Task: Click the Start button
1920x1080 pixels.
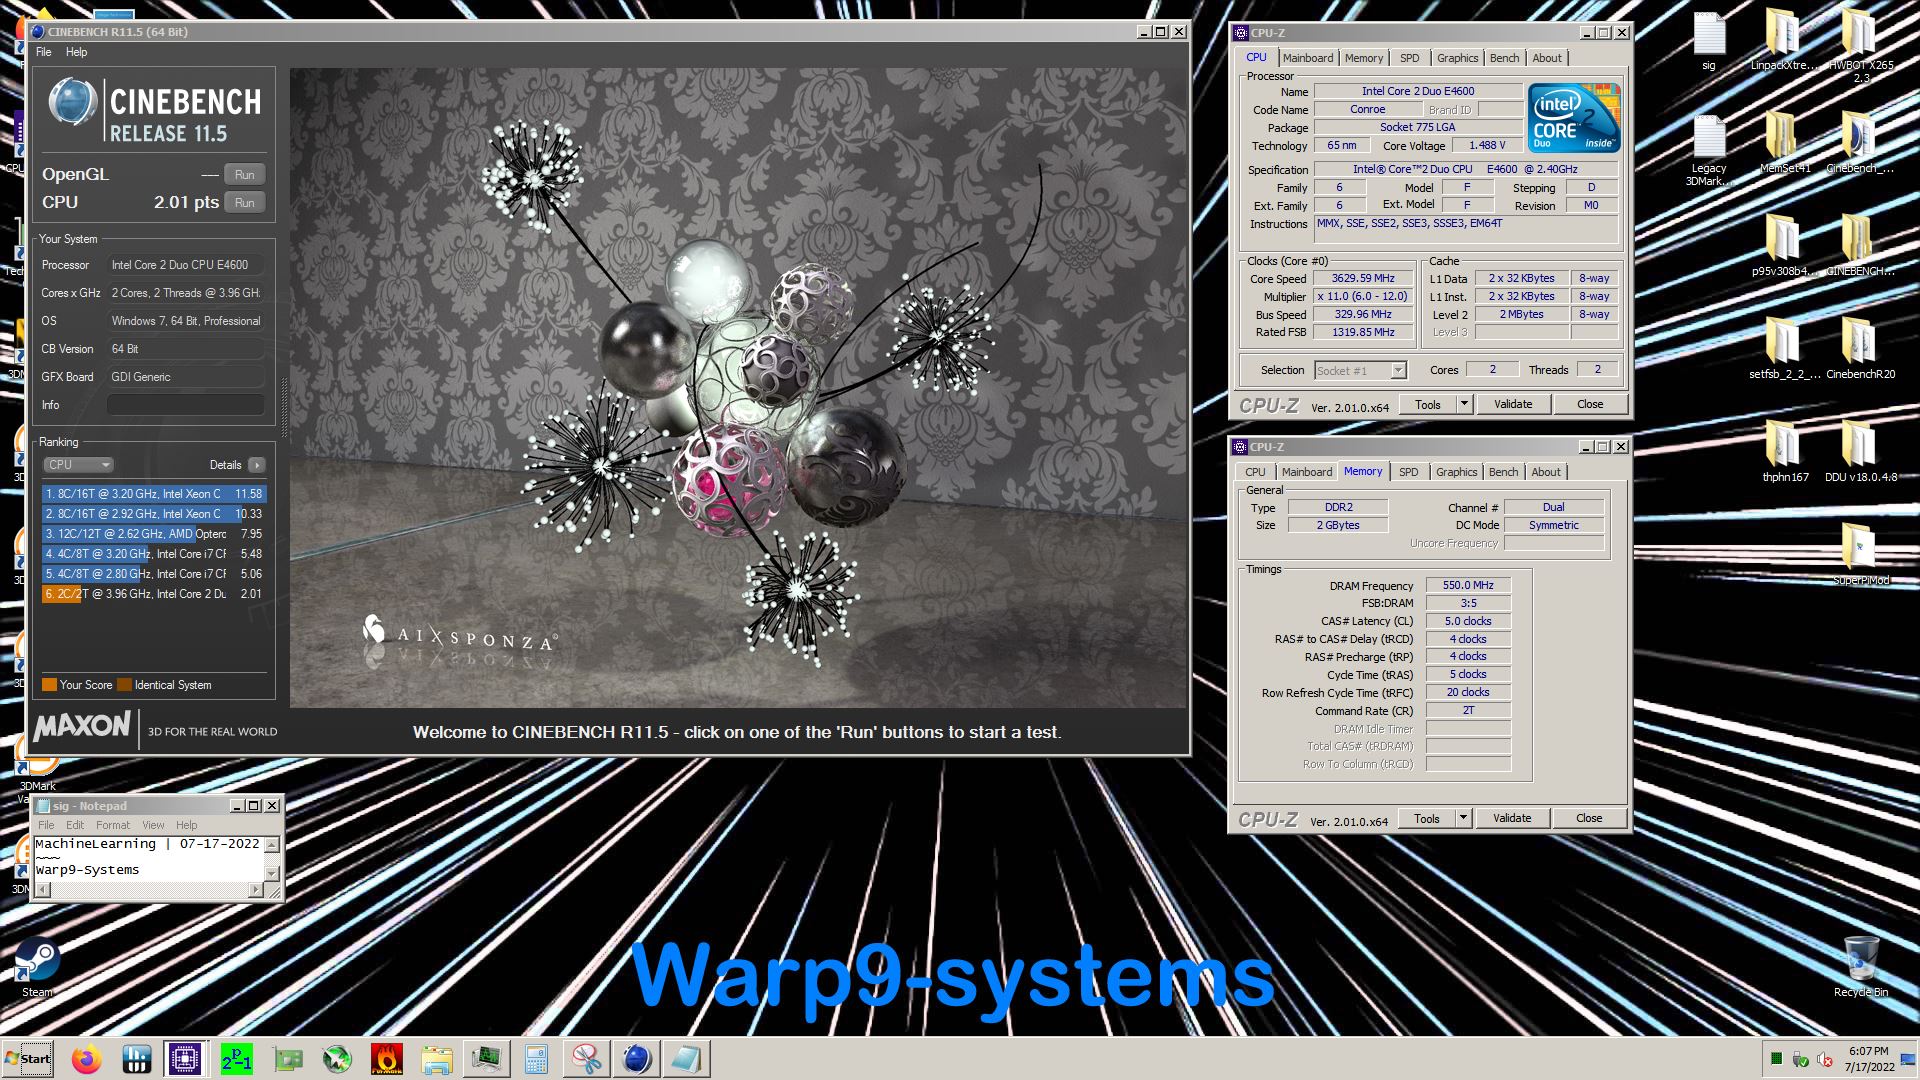Action: click(x=28, y=1059)
